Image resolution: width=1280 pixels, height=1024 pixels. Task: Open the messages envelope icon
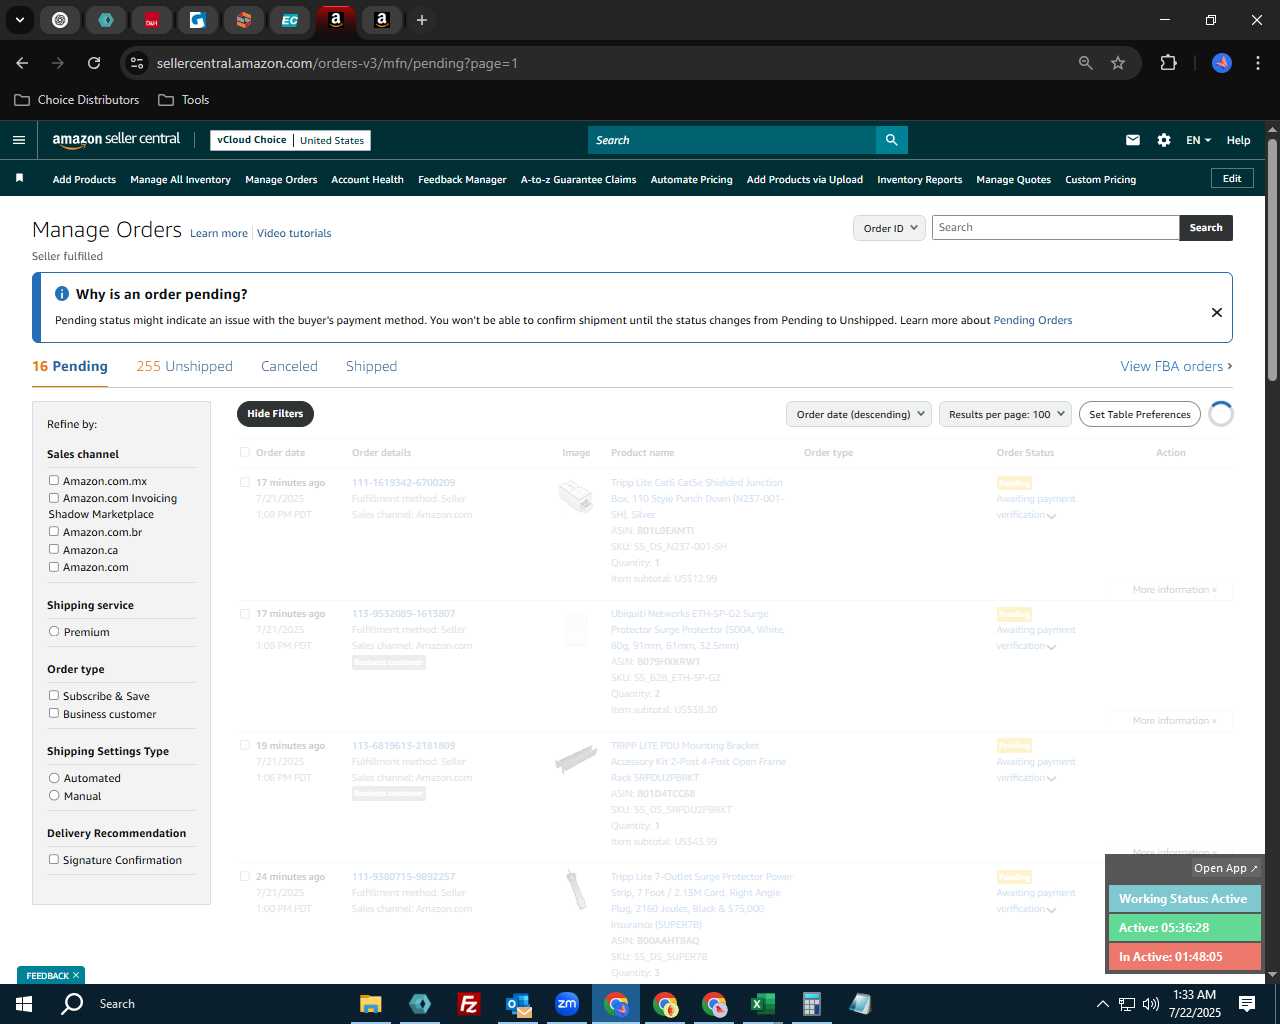[x=1133, y=140]
